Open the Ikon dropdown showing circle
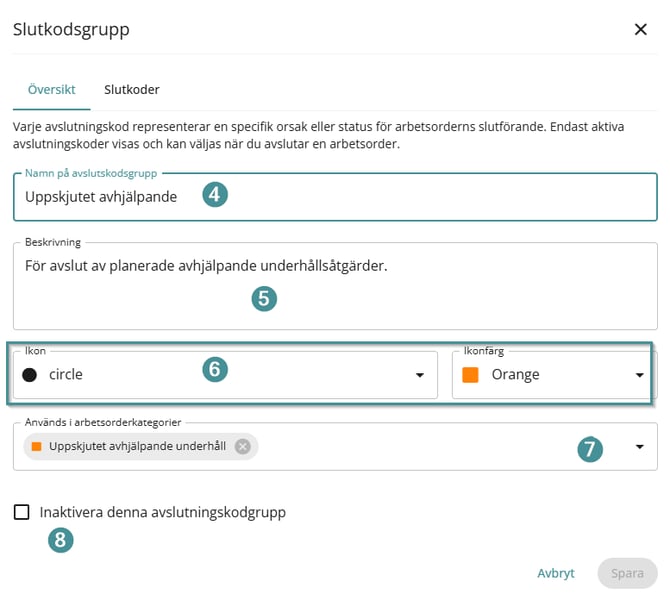The image size is (670, 600). click(225, 375)
